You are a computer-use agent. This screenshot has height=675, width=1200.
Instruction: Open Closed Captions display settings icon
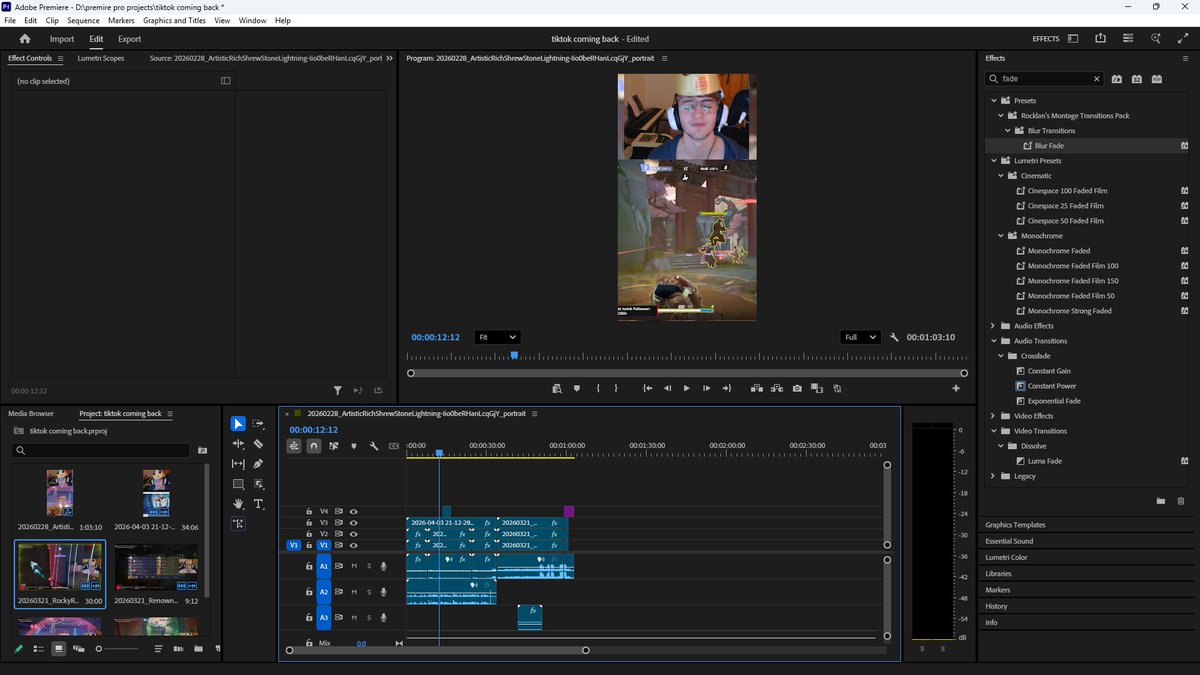pos(393,447)
